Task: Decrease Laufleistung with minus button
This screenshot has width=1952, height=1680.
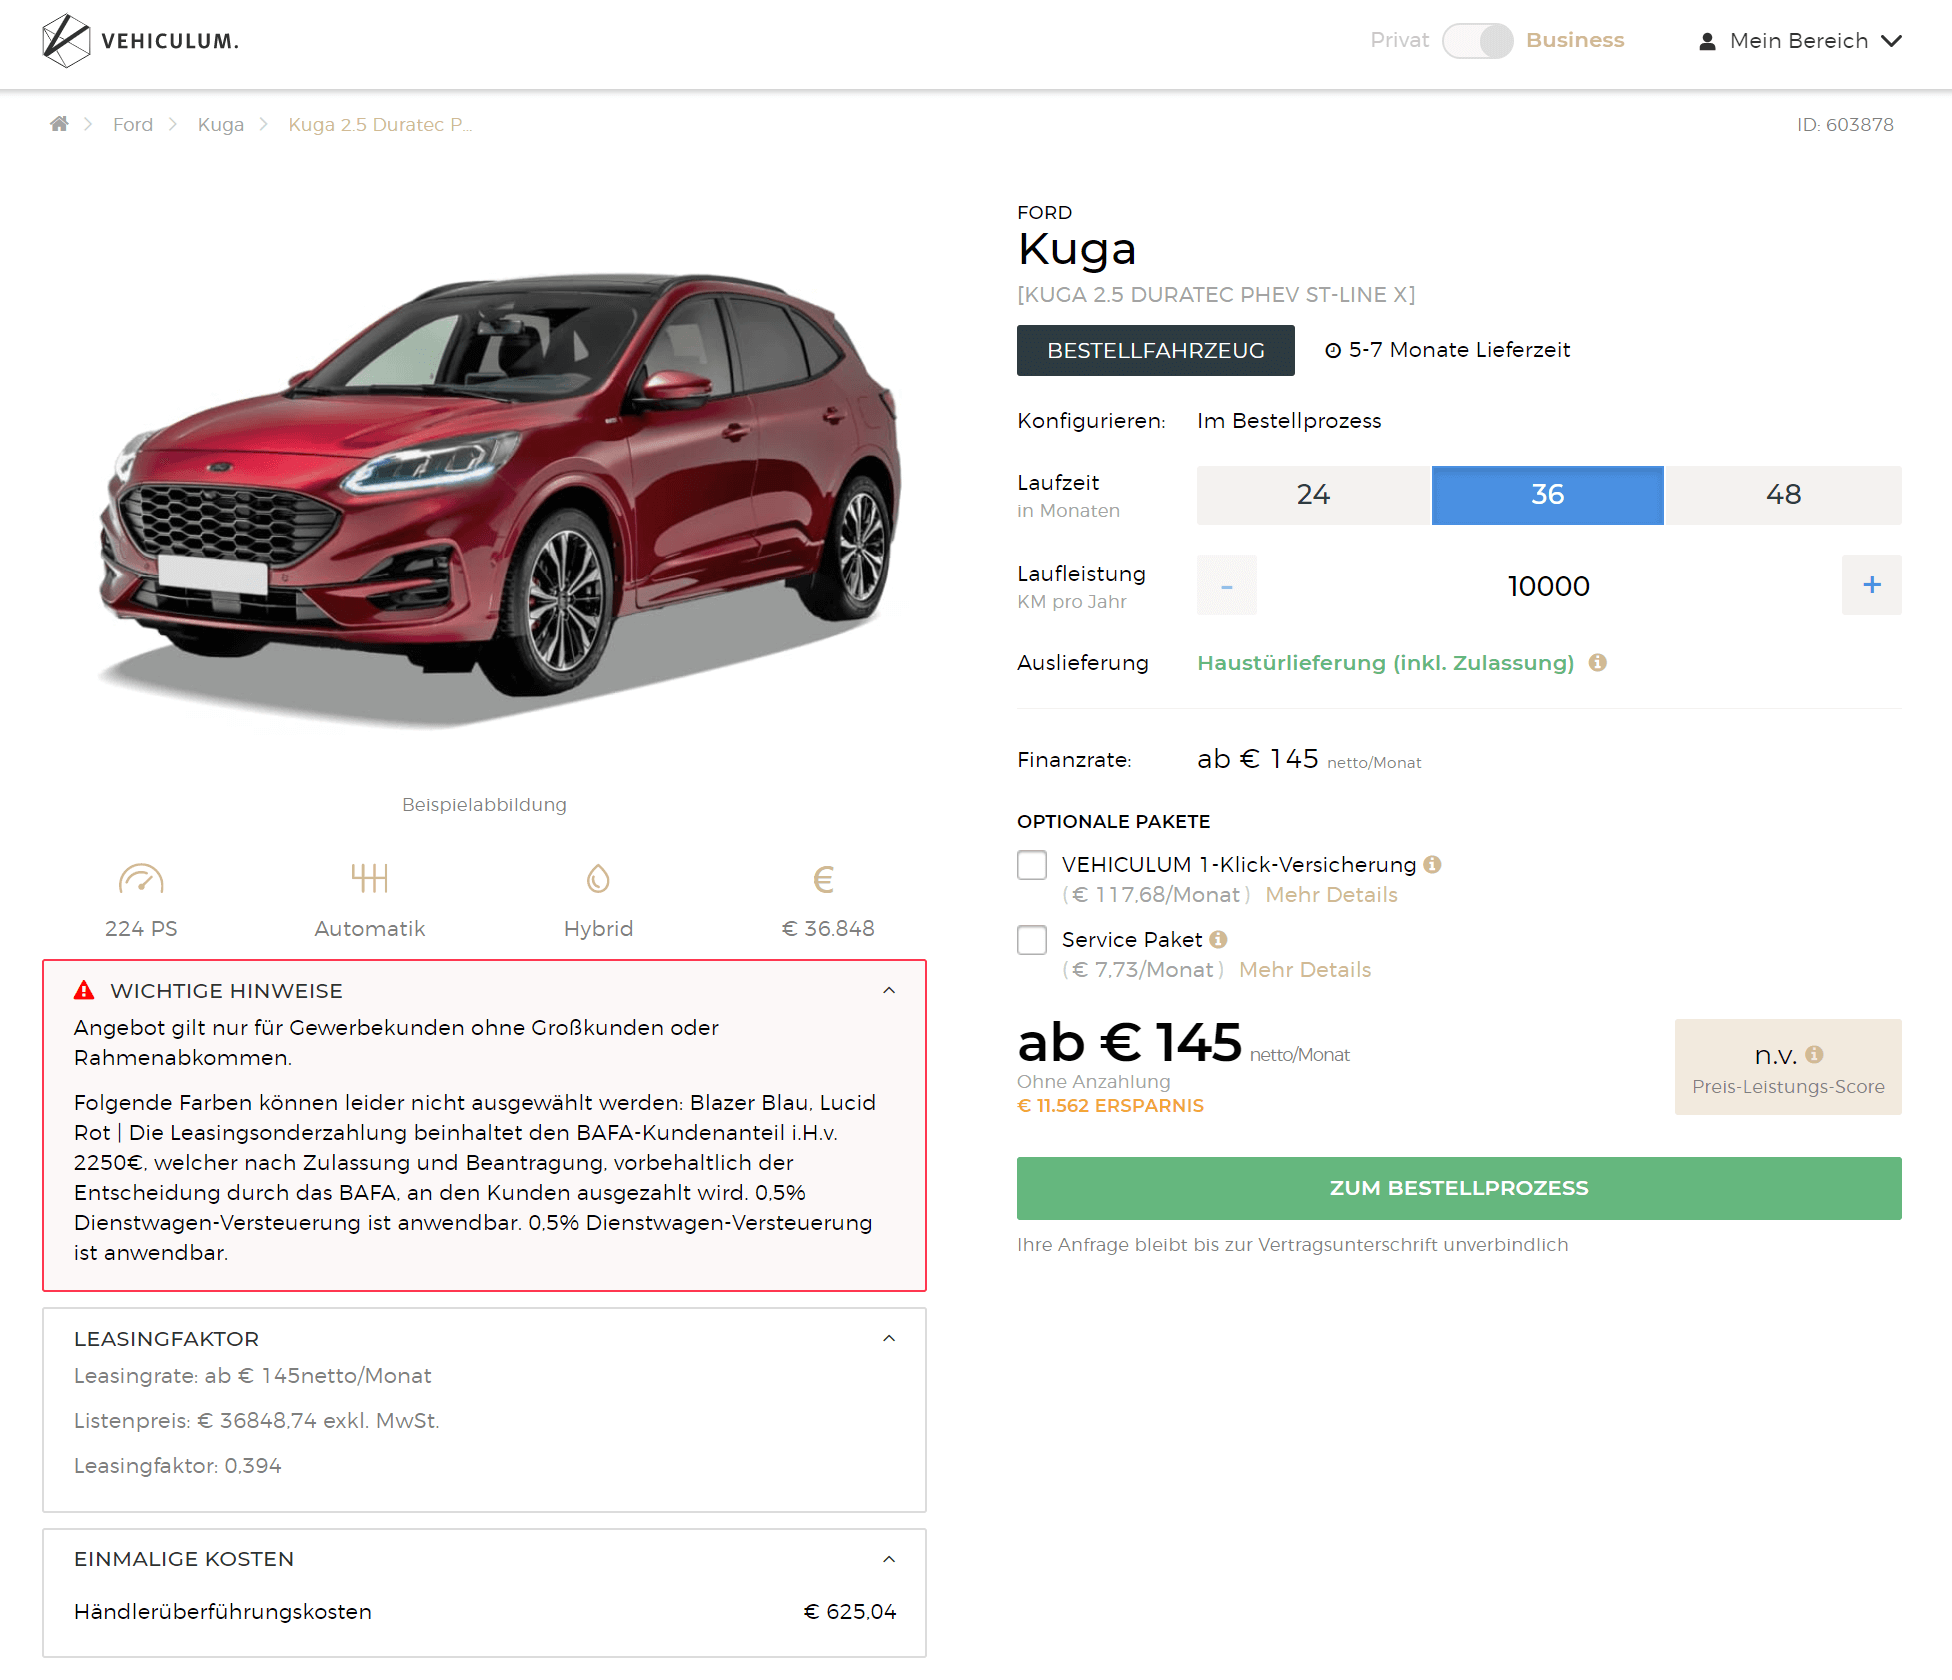Action: tap(1227, 585)
